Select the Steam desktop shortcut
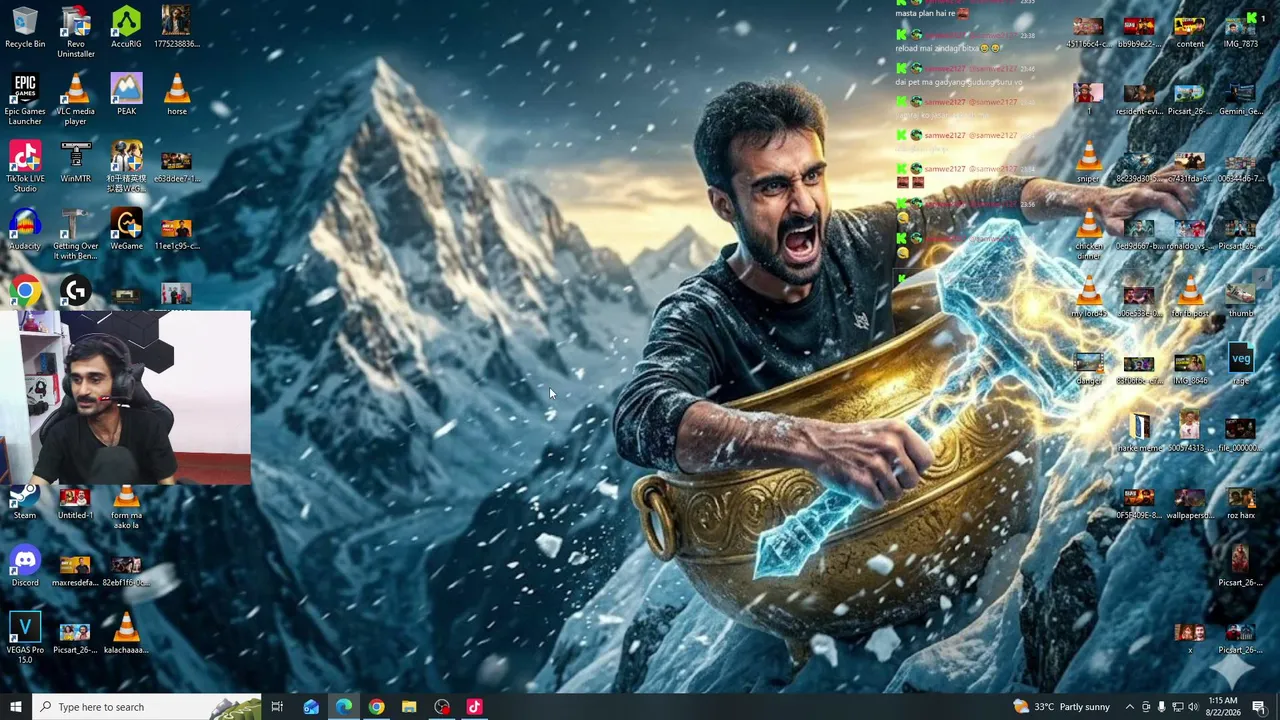The image size is (1280, 720). point(25,503)
